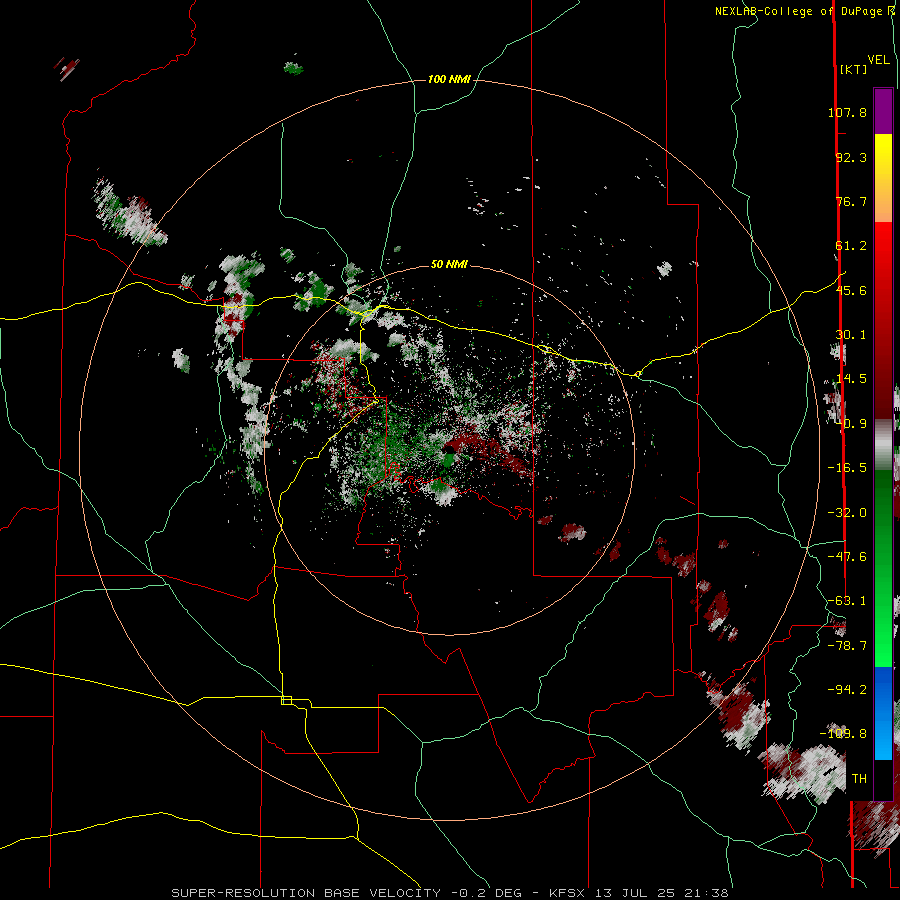Click the 50 NMI range ring label
The width and height of the screenshot is (900, 900).
(x=449, y=264)
